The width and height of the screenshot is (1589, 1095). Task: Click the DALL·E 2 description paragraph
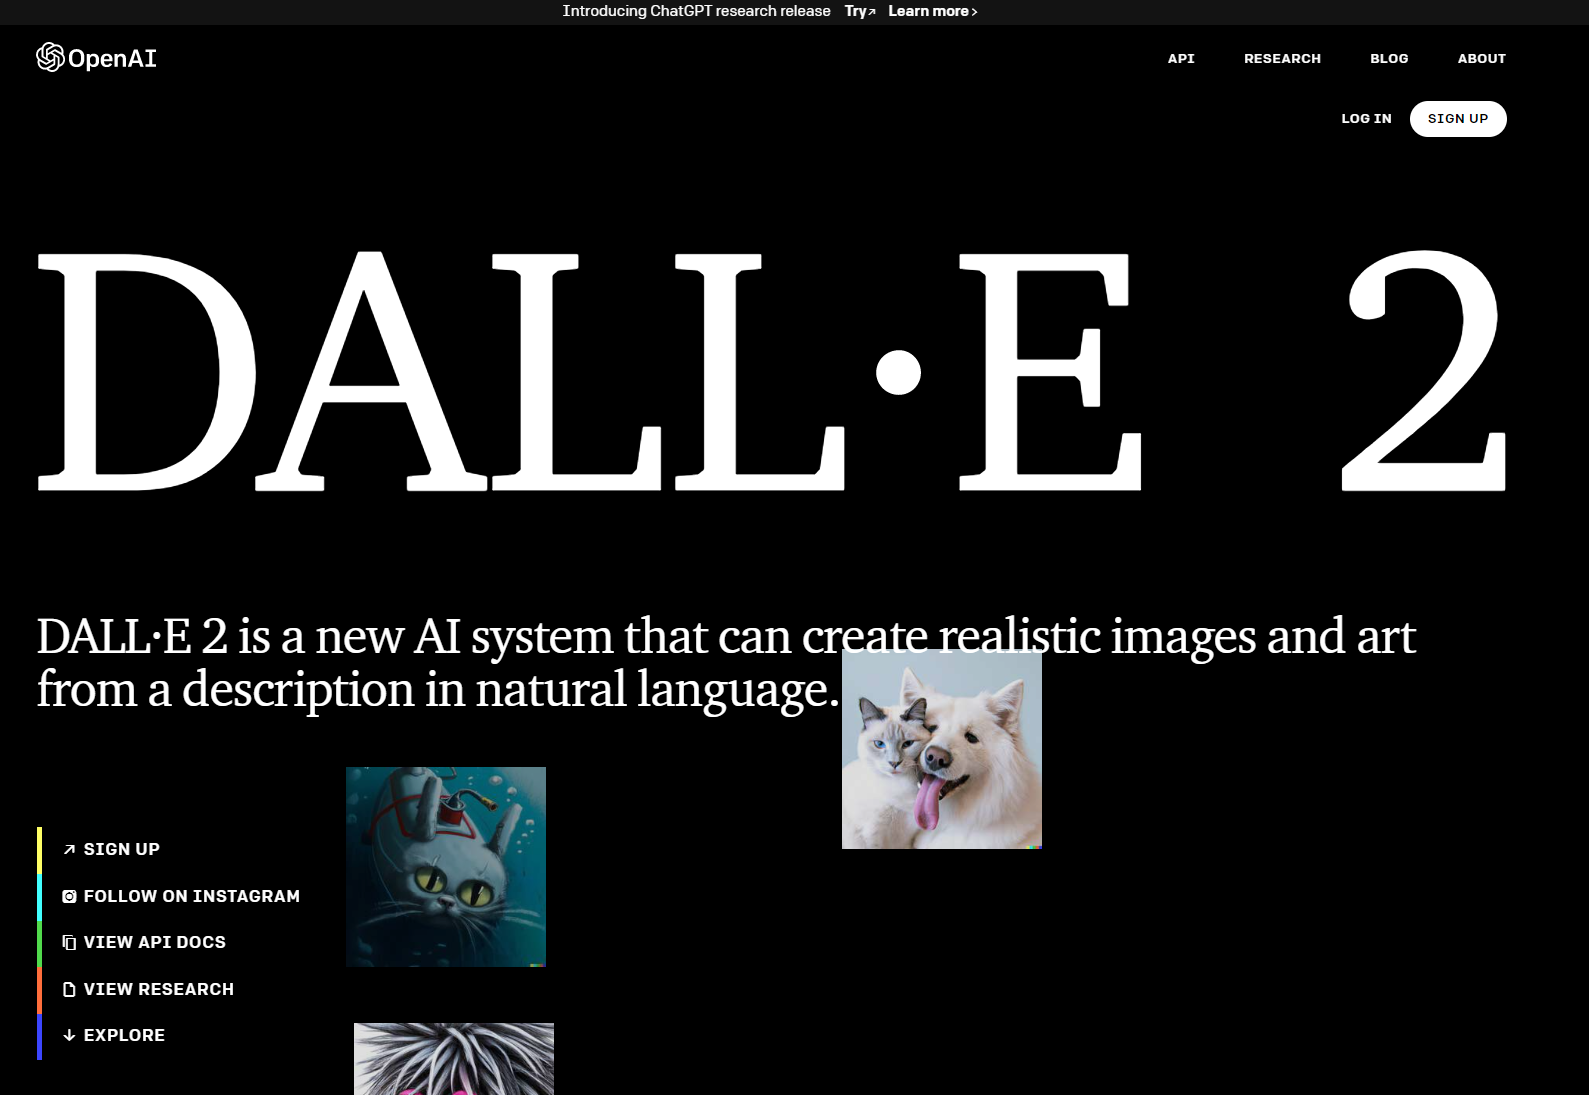[726, 663]
